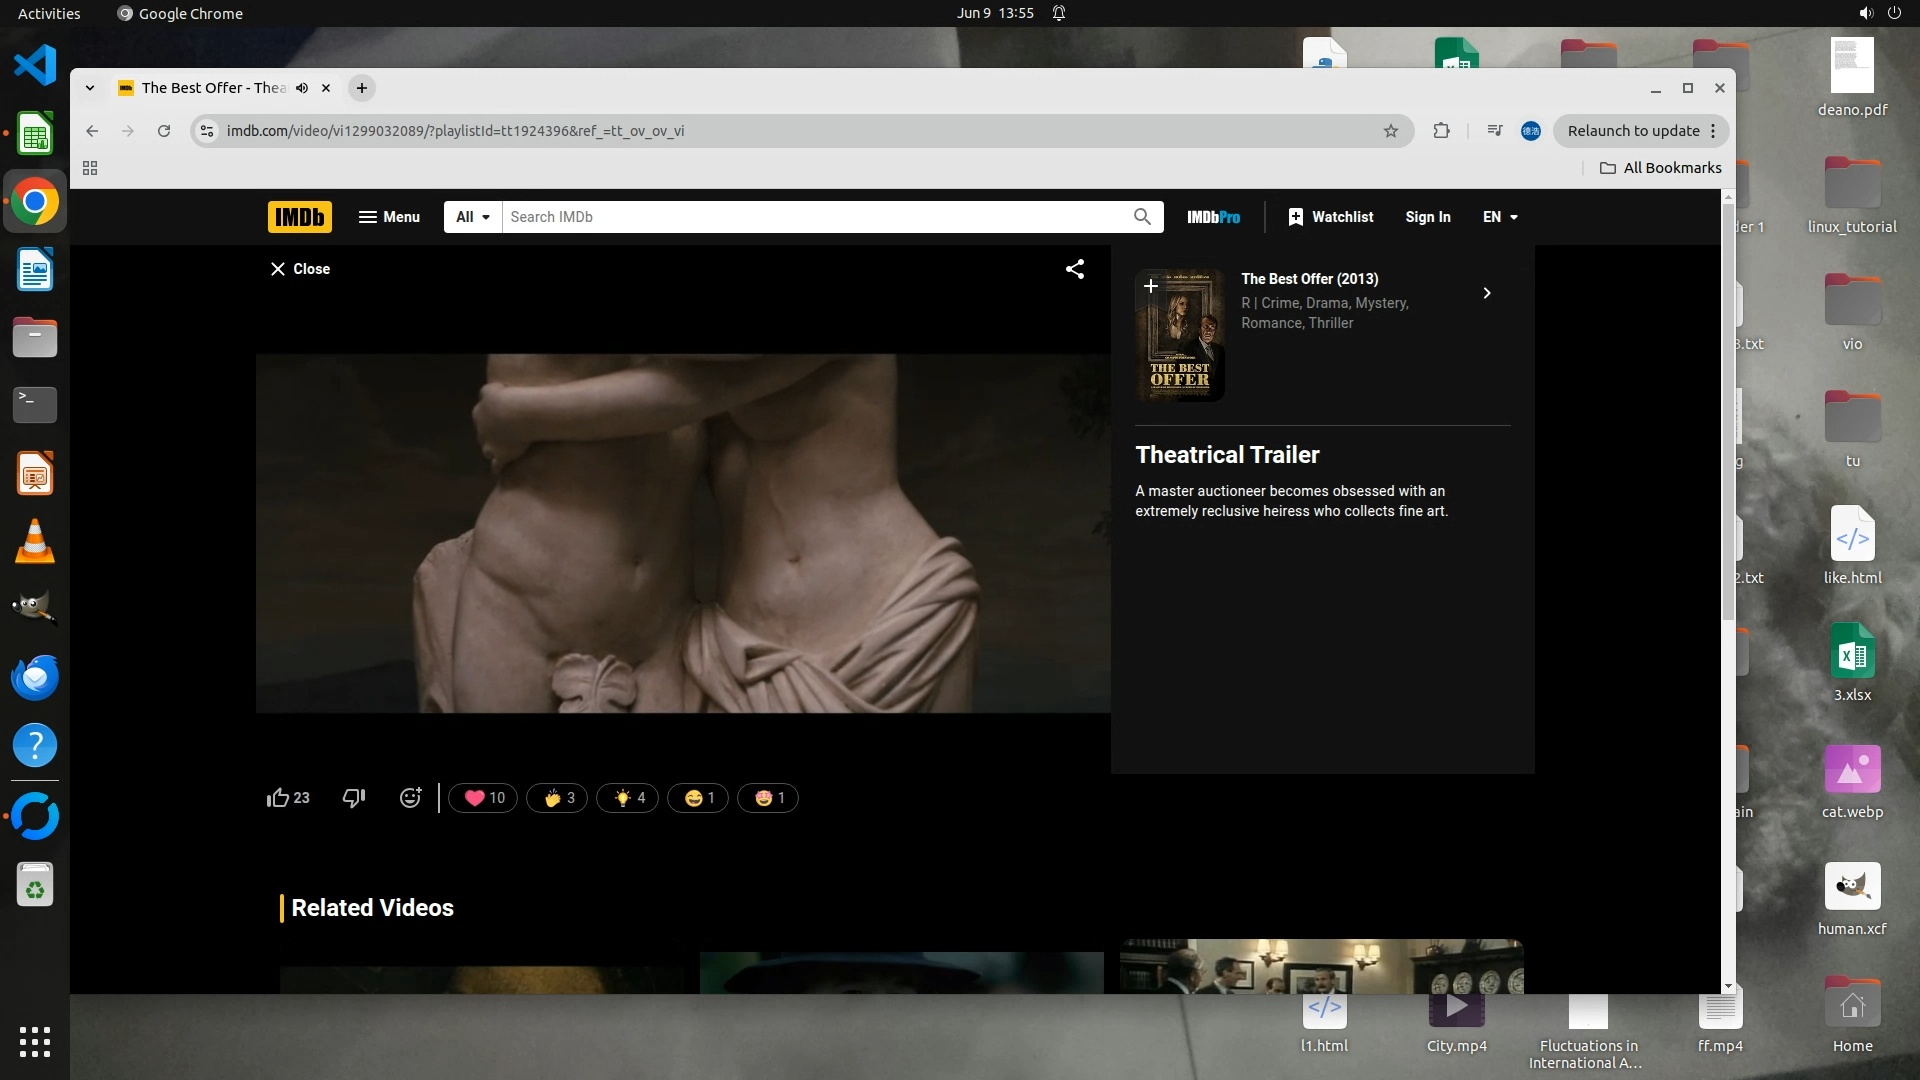Bookmark this page with the star icon

point(1390,131)
